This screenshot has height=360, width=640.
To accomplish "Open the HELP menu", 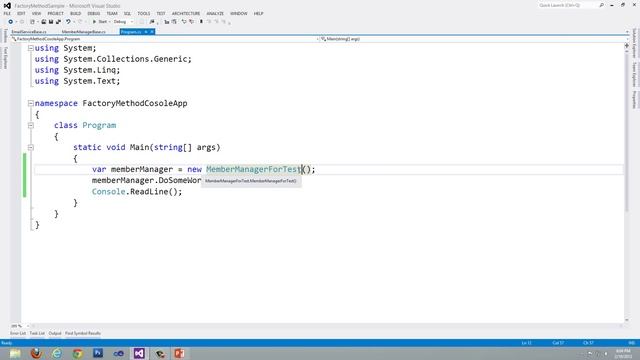I will (x=258, y=13).
